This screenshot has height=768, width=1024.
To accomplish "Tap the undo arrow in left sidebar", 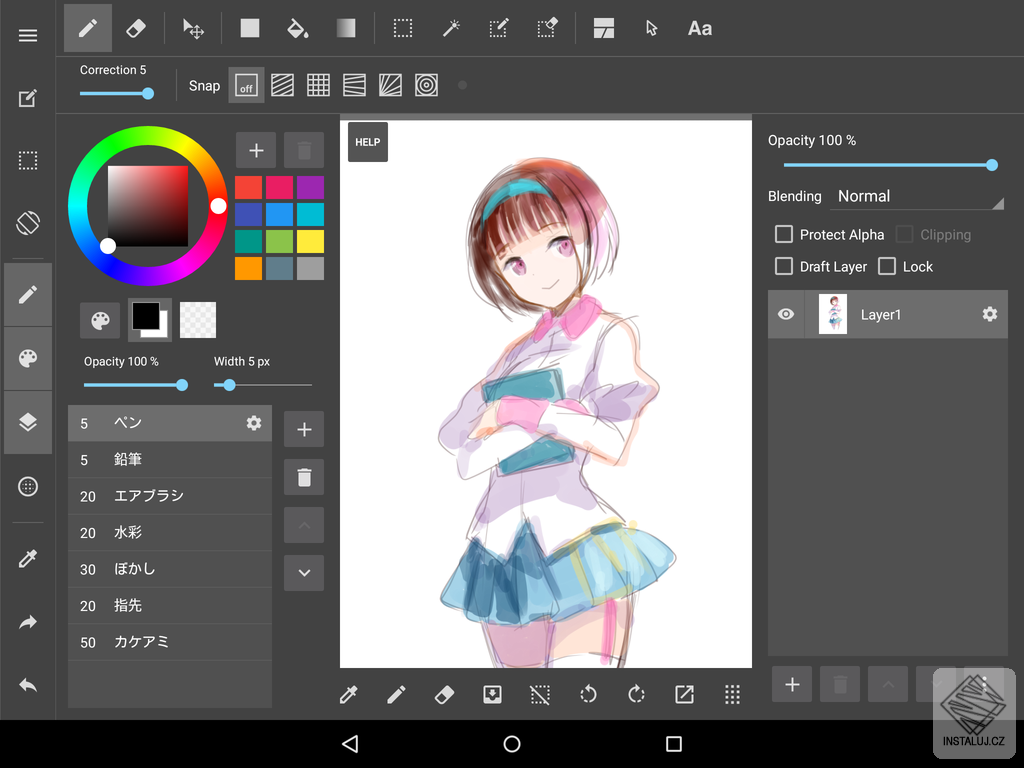I will click(27, 685).
